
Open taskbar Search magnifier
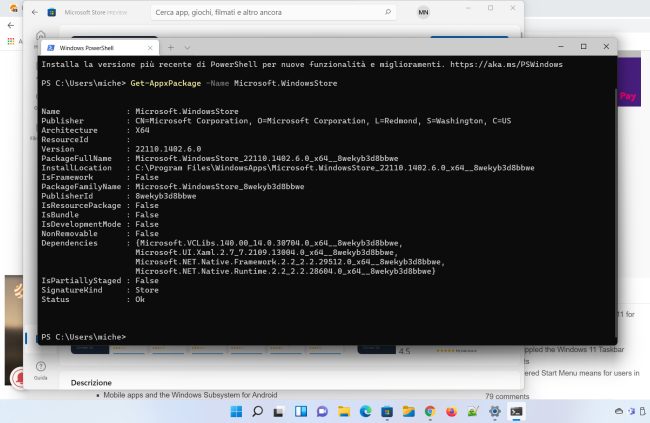tap(257, 411)
